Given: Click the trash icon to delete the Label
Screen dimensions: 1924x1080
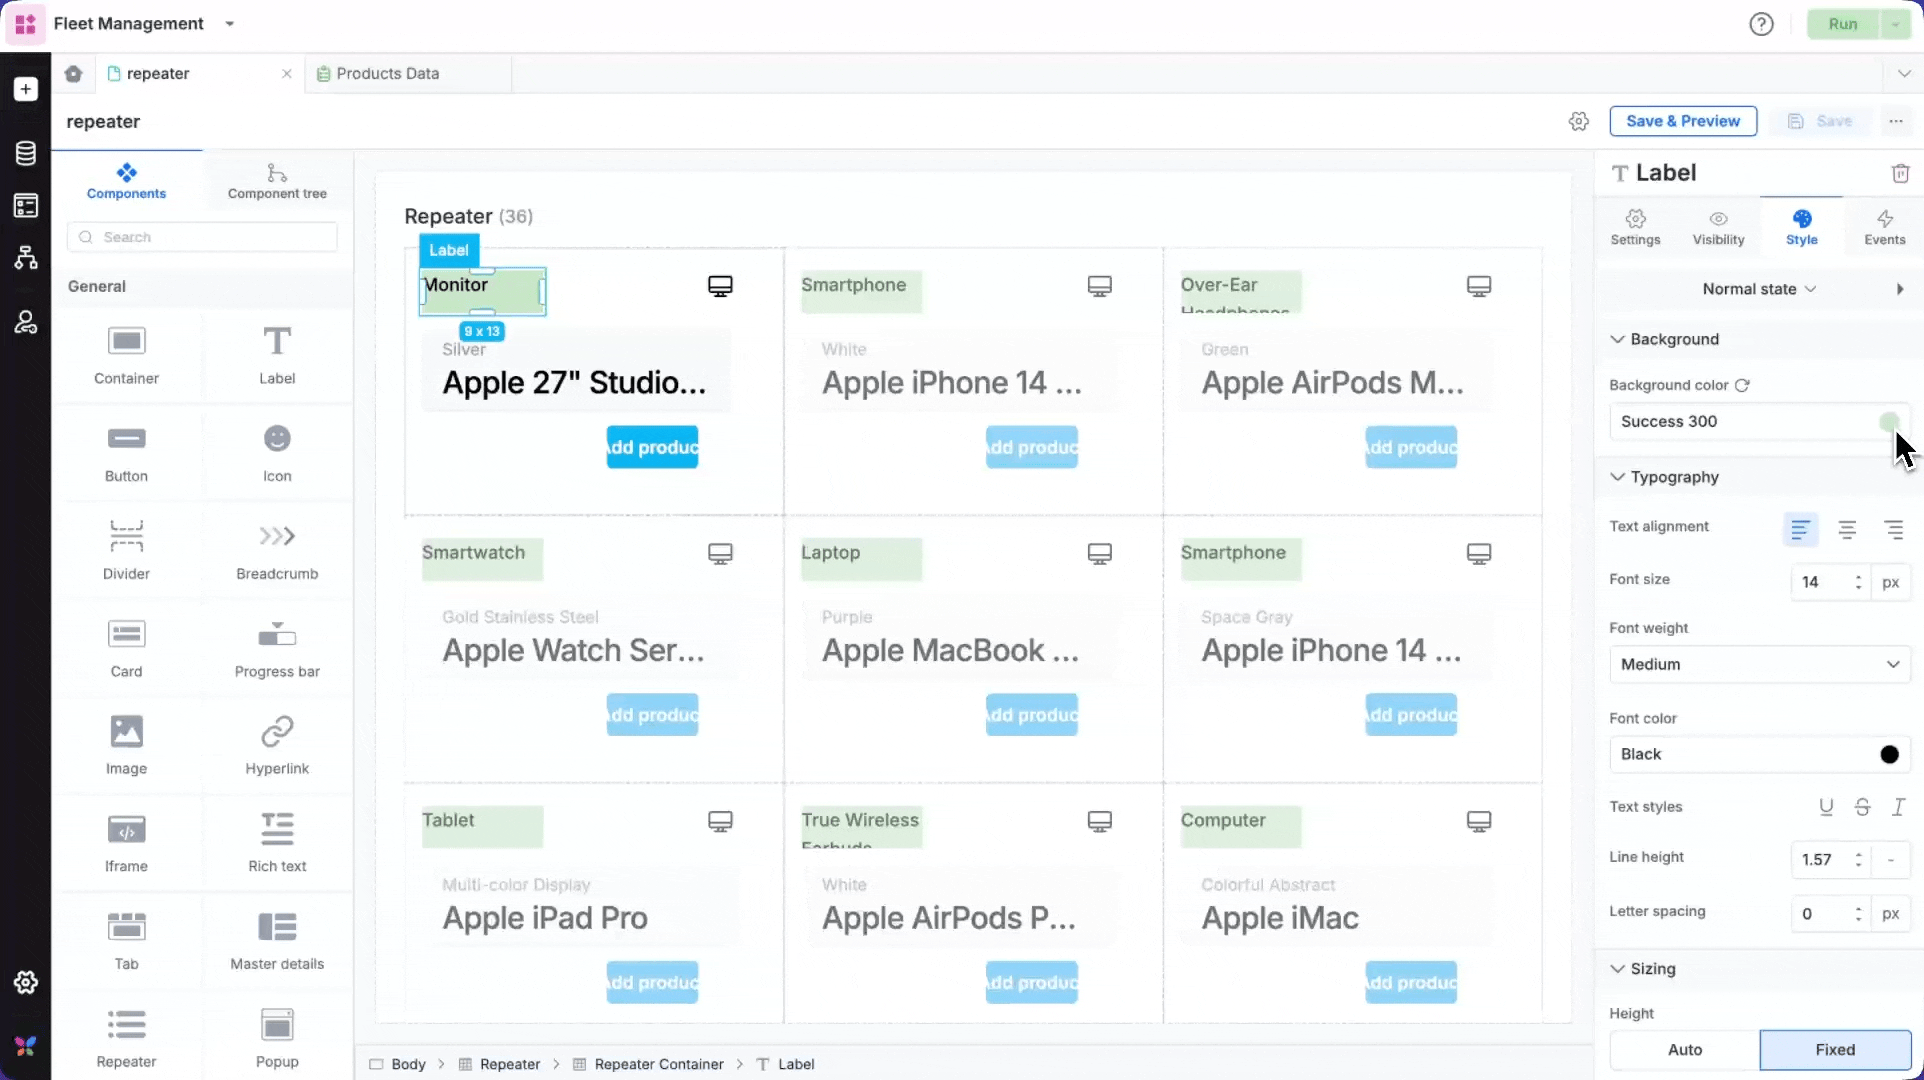Looking at the screenshot, I should point(1900,174).
